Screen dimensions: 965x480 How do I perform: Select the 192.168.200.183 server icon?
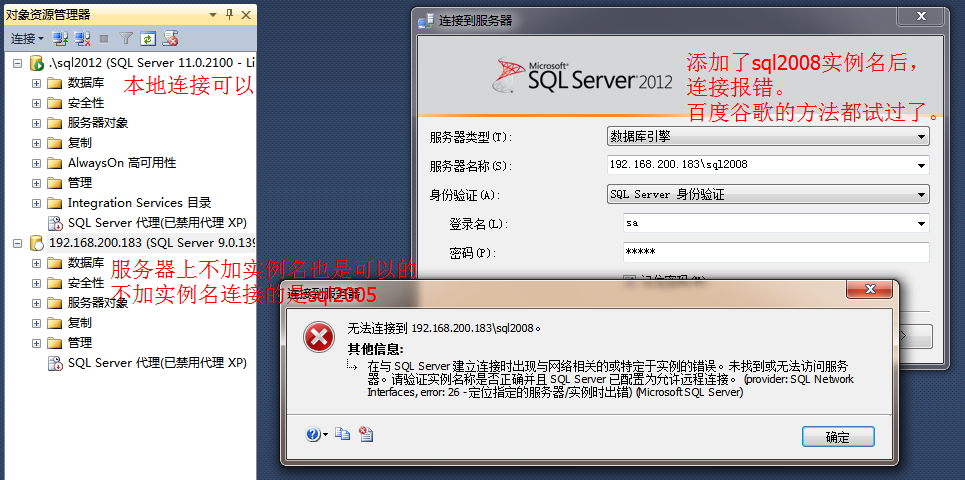[37, 243]
